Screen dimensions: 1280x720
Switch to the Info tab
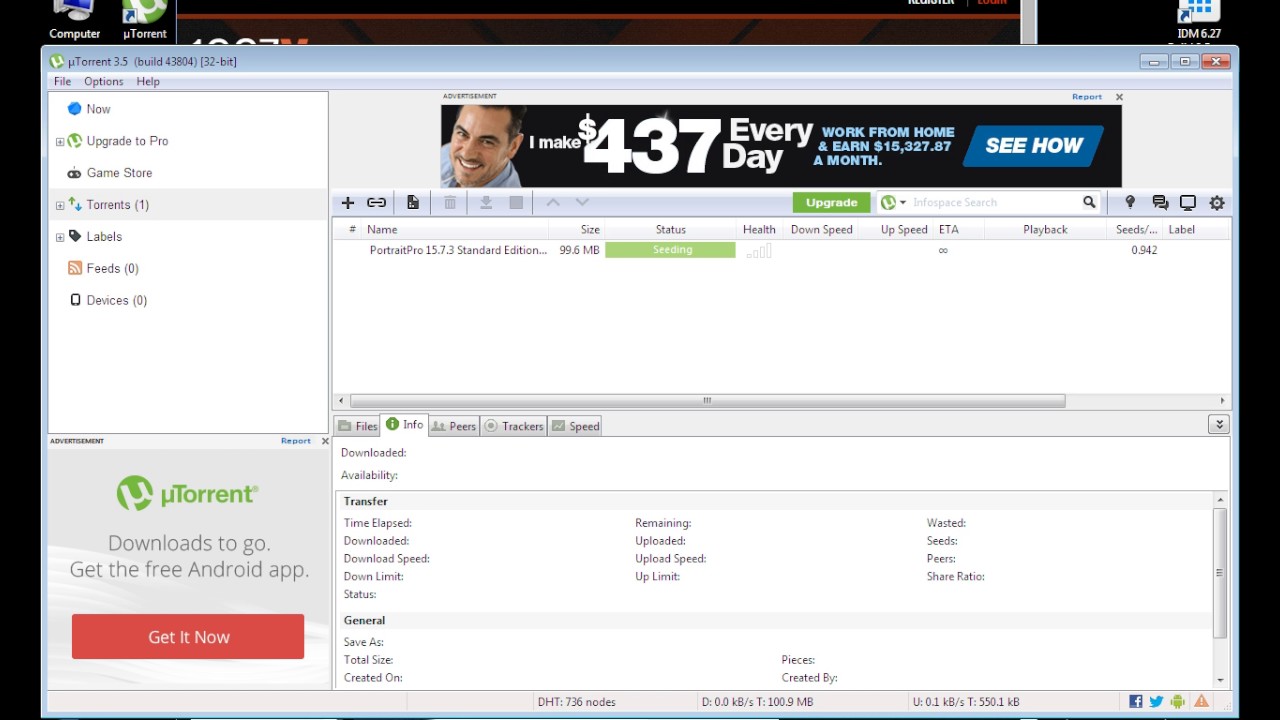pos(404,425)
